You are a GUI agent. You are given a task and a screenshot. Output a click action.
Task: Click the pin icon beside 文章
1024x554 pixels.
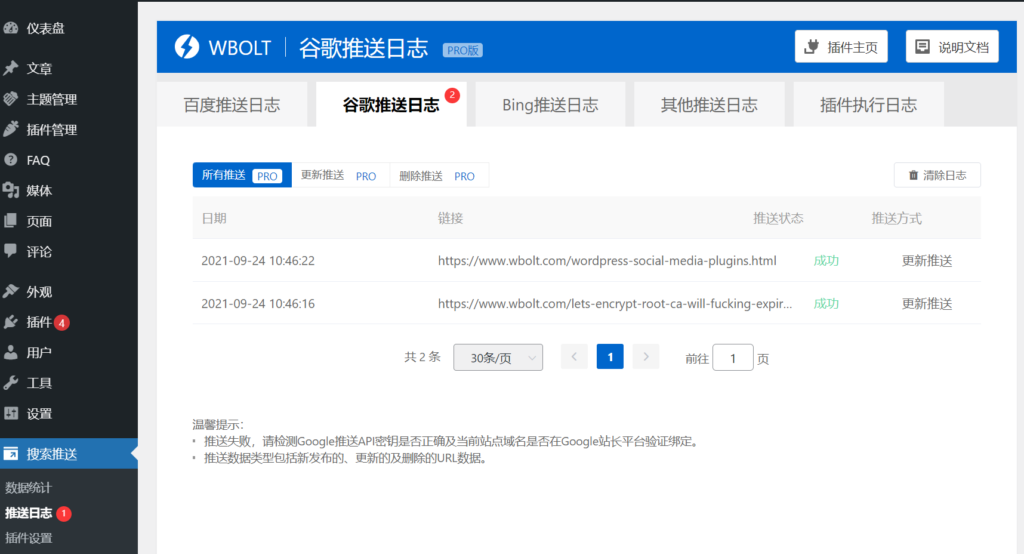[11, 69]
